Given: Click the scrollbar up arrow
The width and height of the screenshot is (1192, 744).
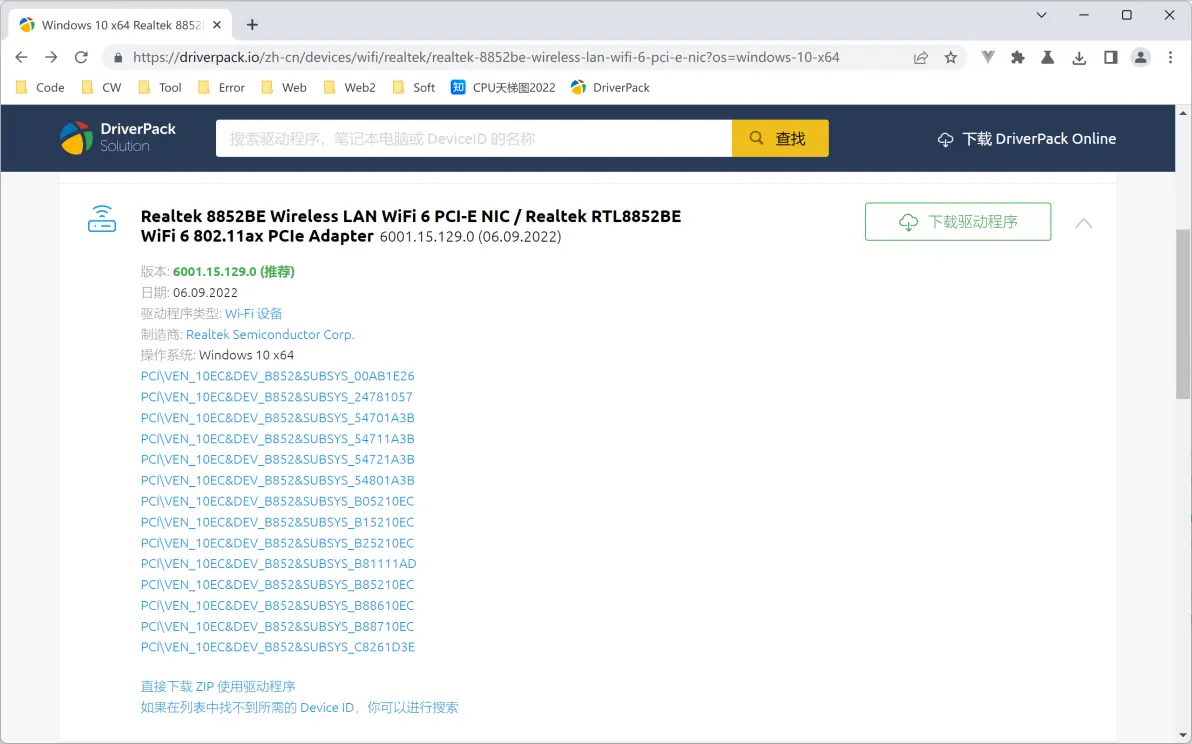Looking at the screenshot, I should click(1183, 113).
